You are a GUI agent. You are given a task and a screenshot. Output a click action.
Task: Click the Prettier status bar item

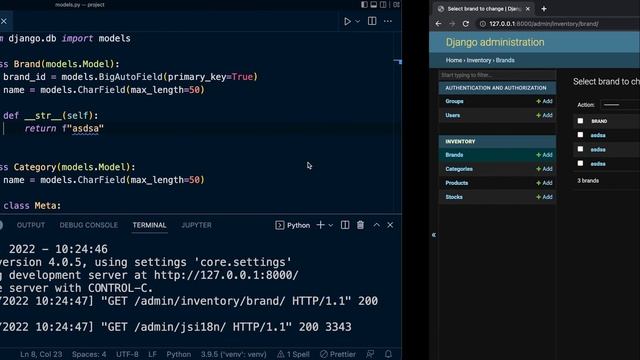pyautogui.click(x=338, y=354)
